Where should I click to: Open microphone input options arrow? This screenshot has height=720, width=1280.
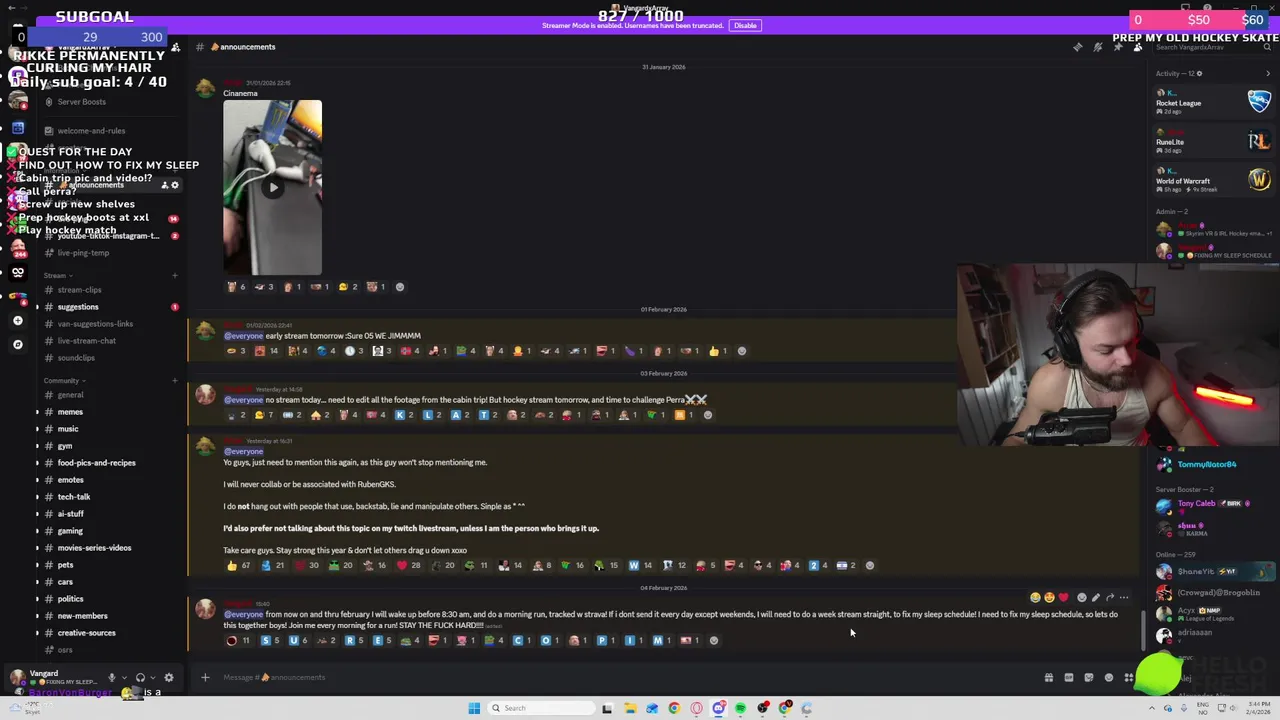coord(124,677)
